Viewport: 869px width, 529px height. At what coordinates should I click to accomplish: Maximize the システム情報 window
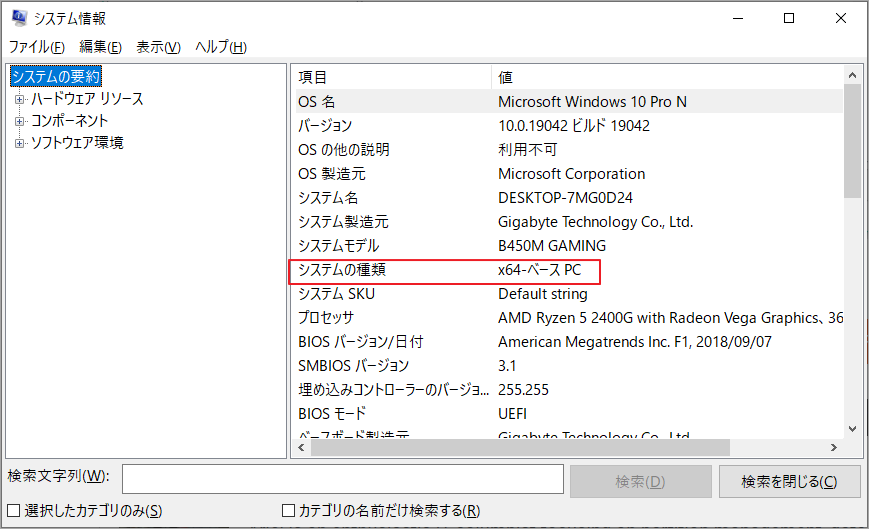pos(789,18)
